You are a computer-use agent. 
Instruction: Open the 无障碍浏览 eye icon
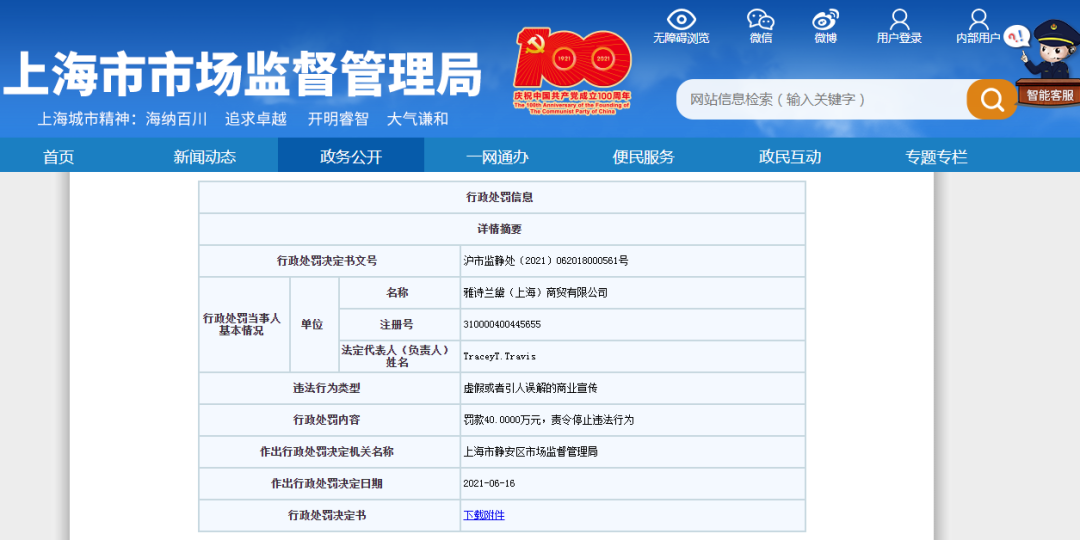[681, 19]
